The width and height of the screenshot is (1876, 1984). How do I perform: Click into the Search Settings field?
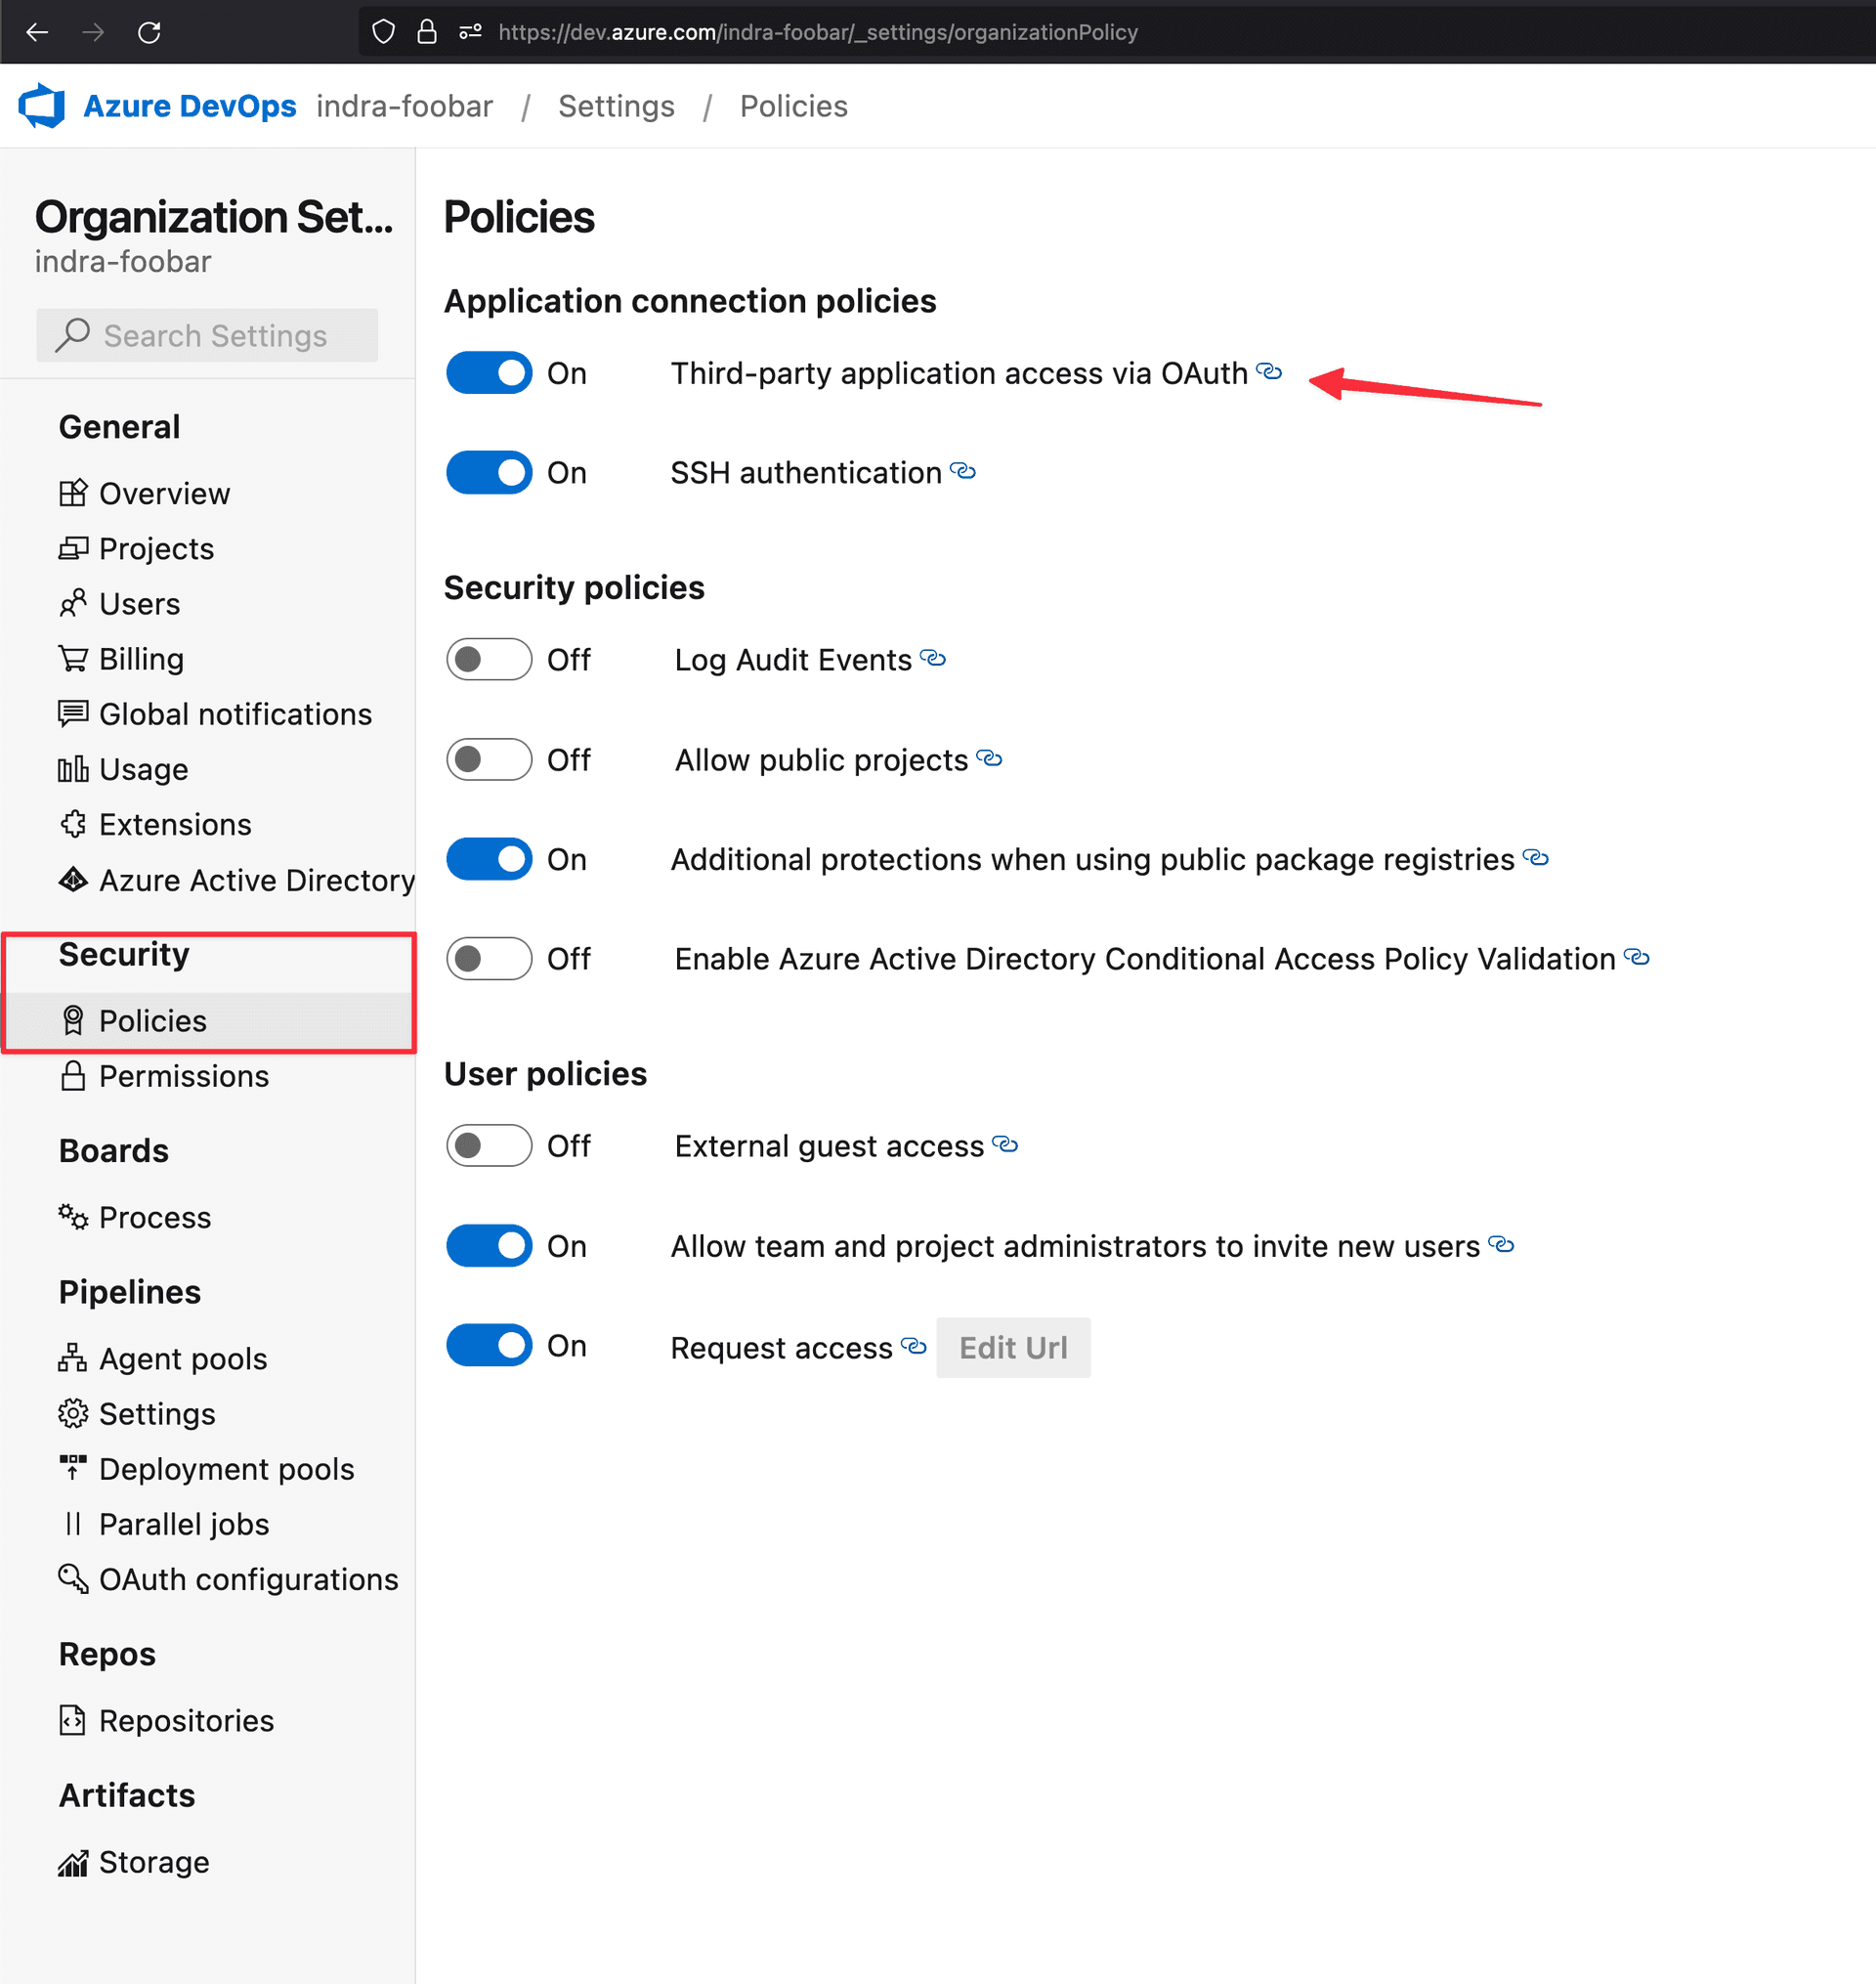pos(207,335)
